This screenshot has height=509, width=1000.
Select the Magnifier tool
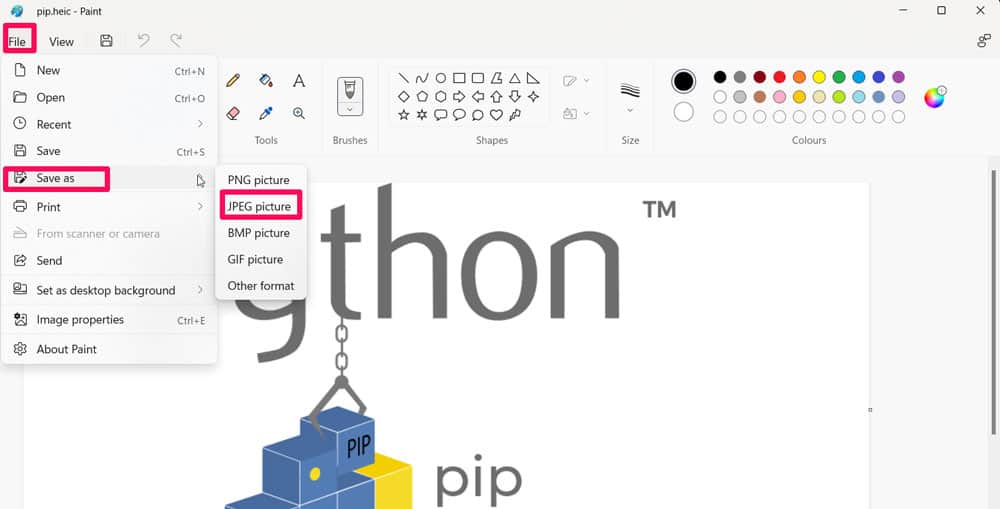tap(298, 114)
